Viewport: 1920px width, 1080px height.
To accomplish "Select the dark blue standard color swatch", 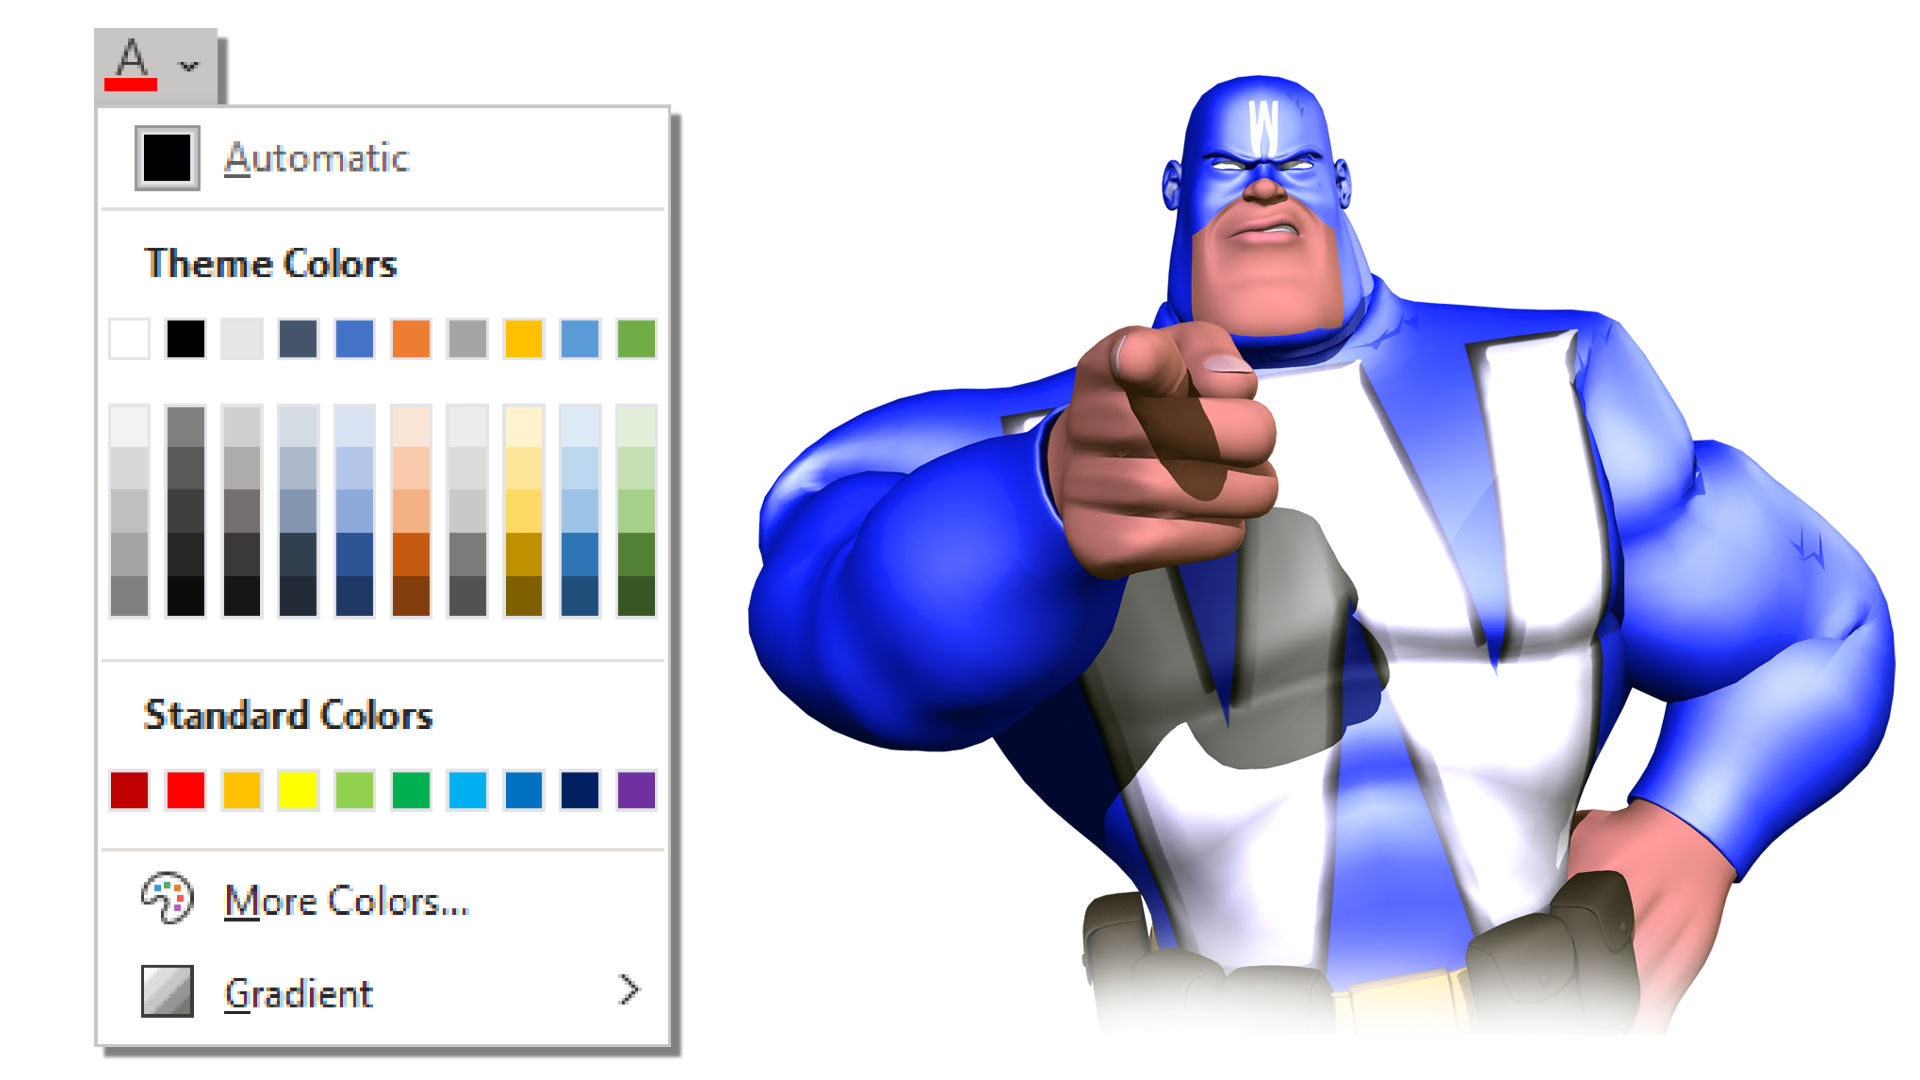I will [580, 787].
